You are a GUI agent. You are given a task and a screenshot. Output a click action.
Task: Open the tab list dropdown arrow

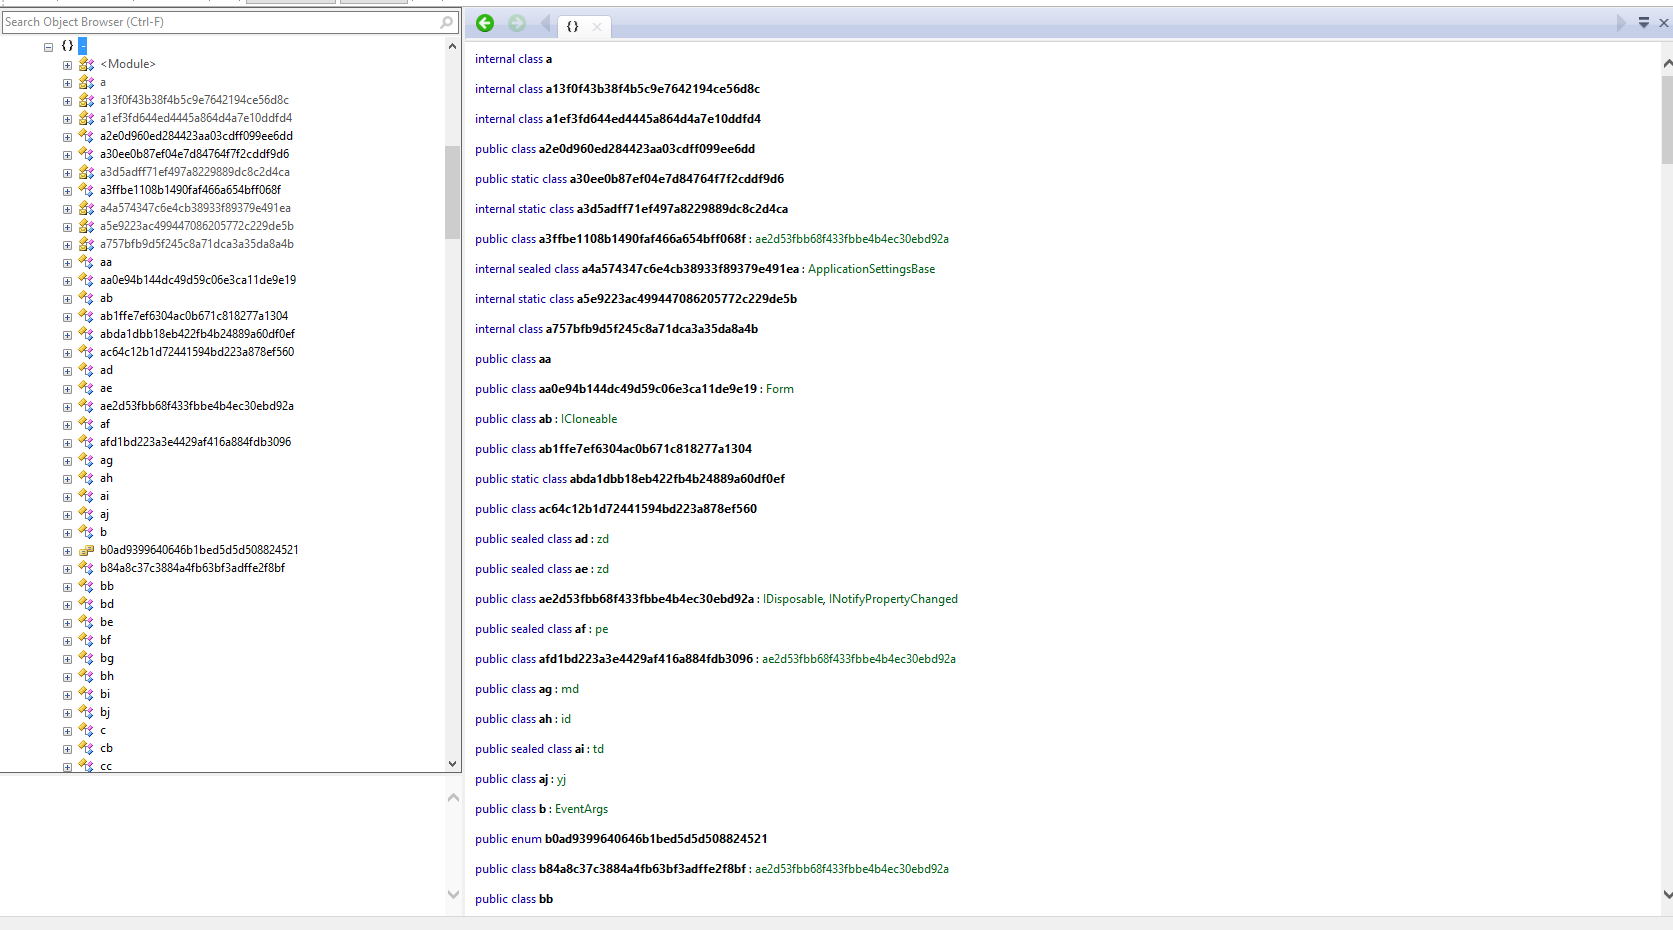pyautogui.click(x=1643, y=22)
